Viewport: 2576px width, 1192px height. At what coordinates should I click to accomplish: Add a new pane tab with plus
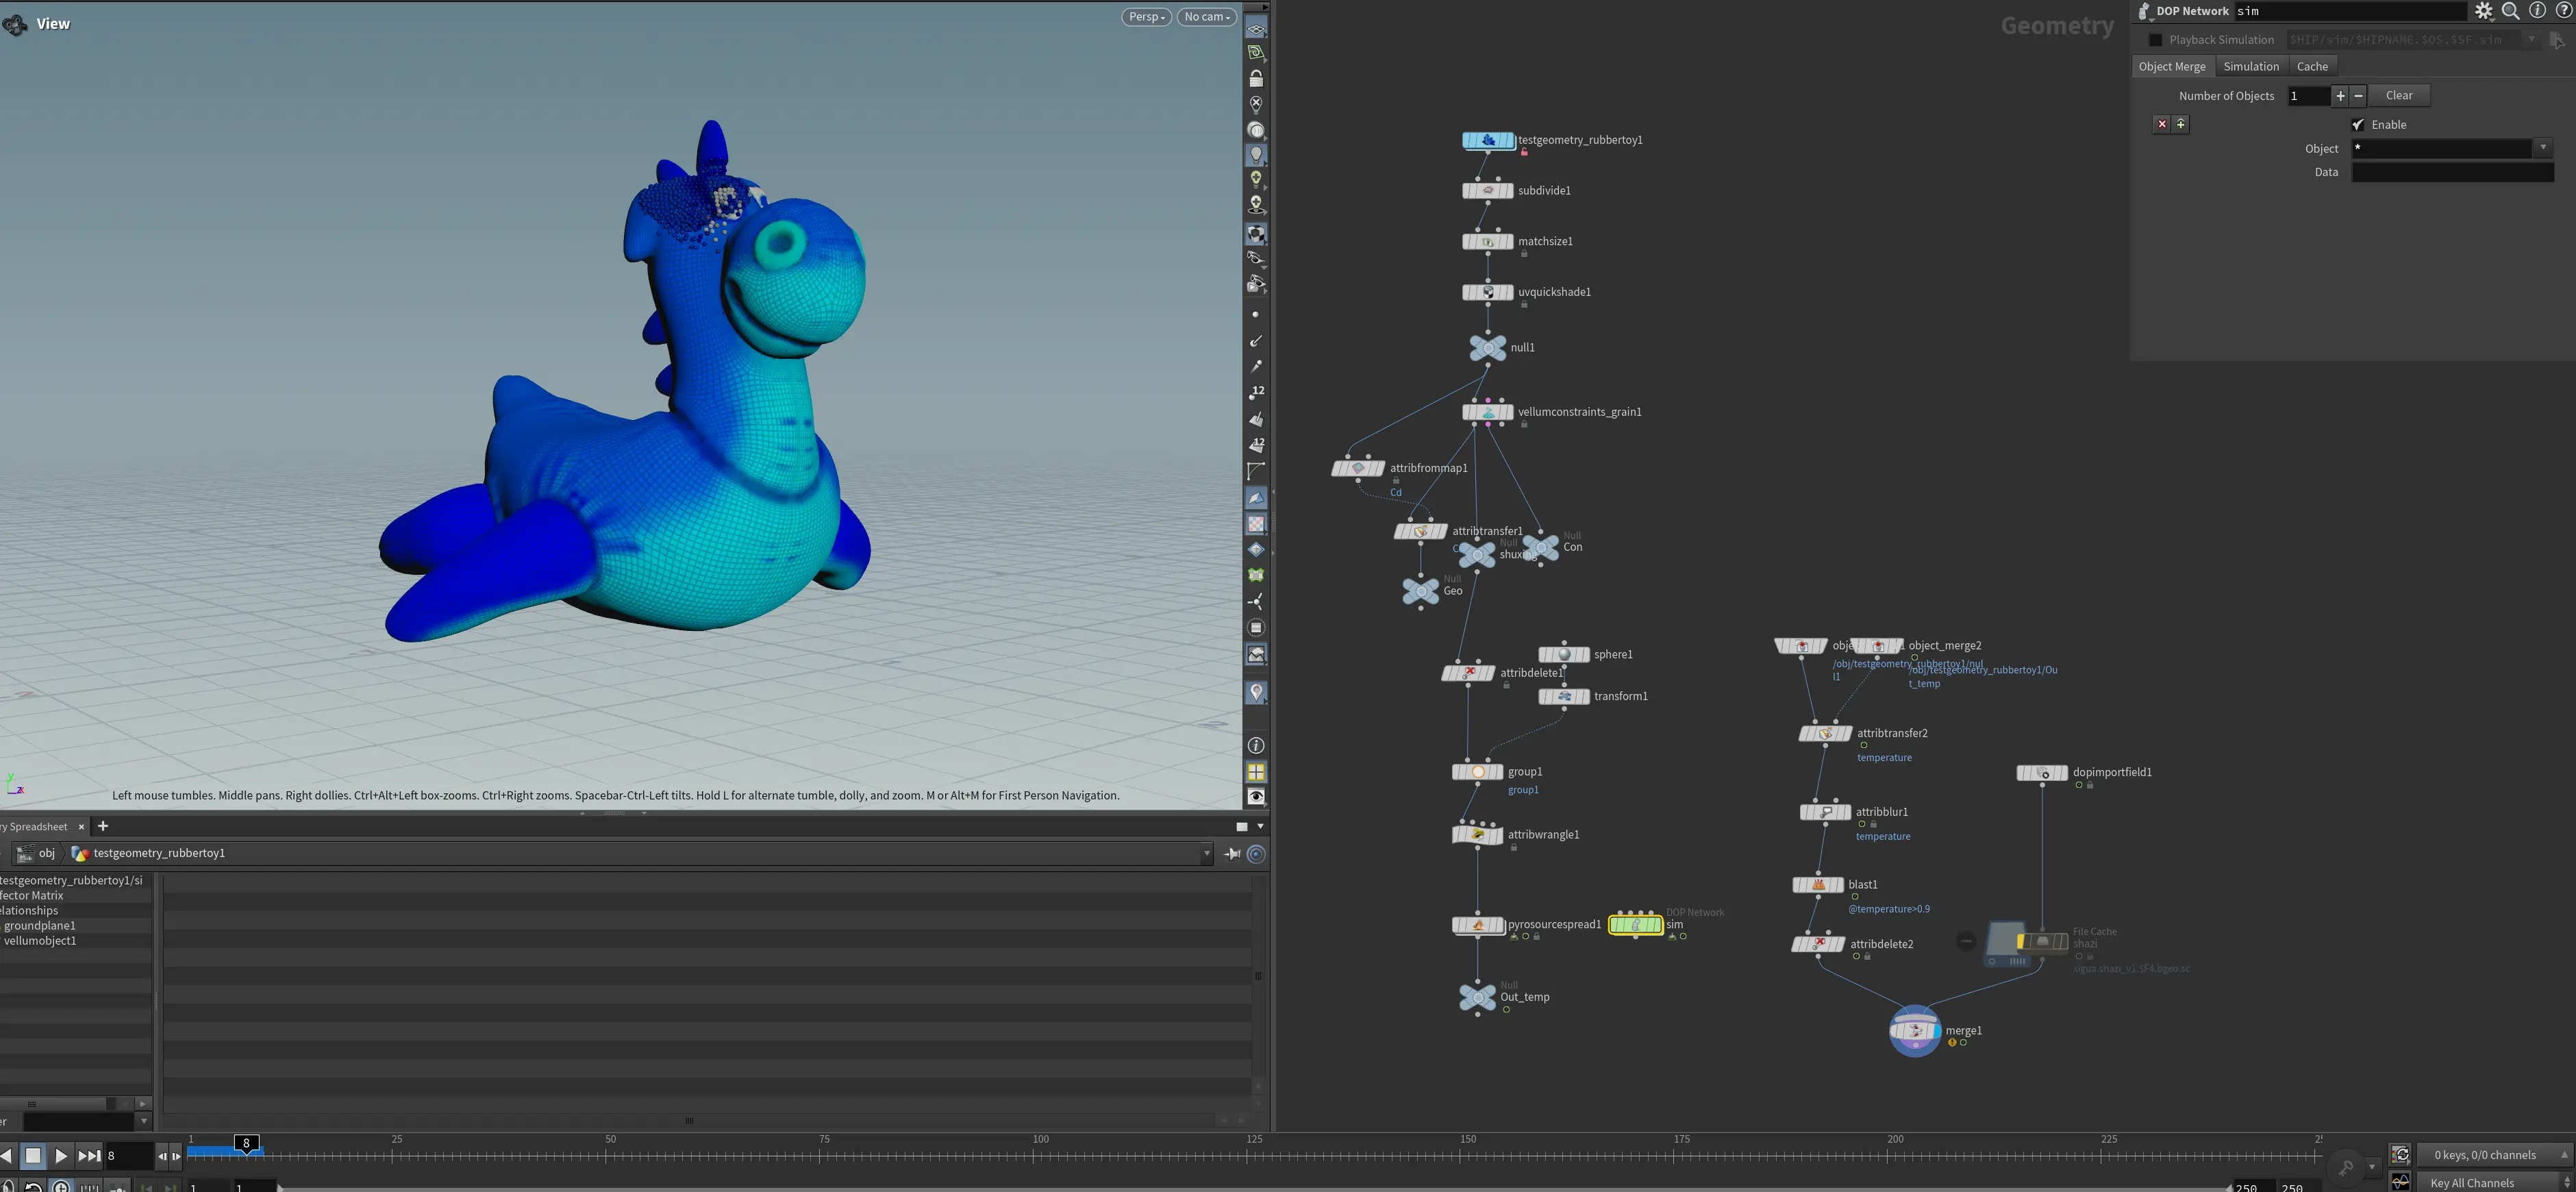pyautogui.click(x=102, y=826)
